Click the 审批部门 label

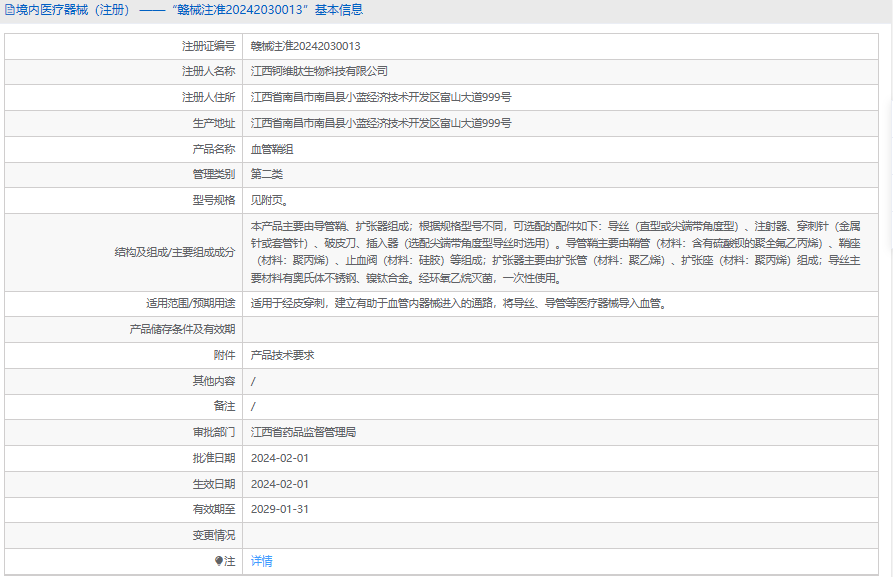(214, 432)
